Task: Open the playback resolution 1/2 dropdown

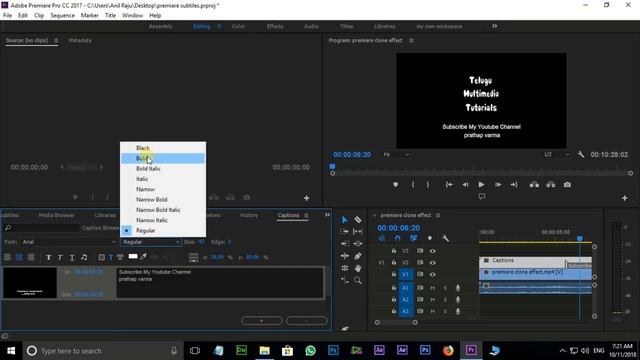Action: [556, 155]
